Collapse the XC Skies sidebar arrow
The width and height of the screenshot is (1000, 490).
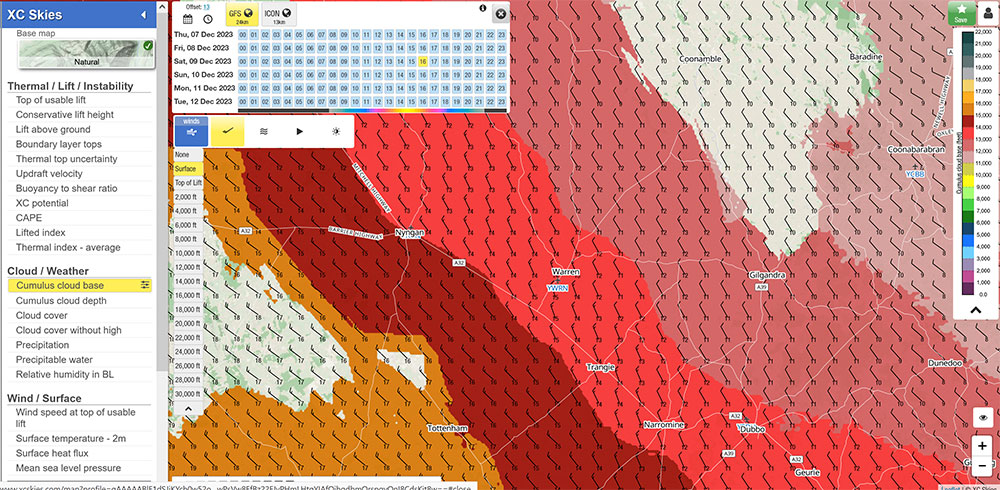pyautogui.click(x=144, y=15)
